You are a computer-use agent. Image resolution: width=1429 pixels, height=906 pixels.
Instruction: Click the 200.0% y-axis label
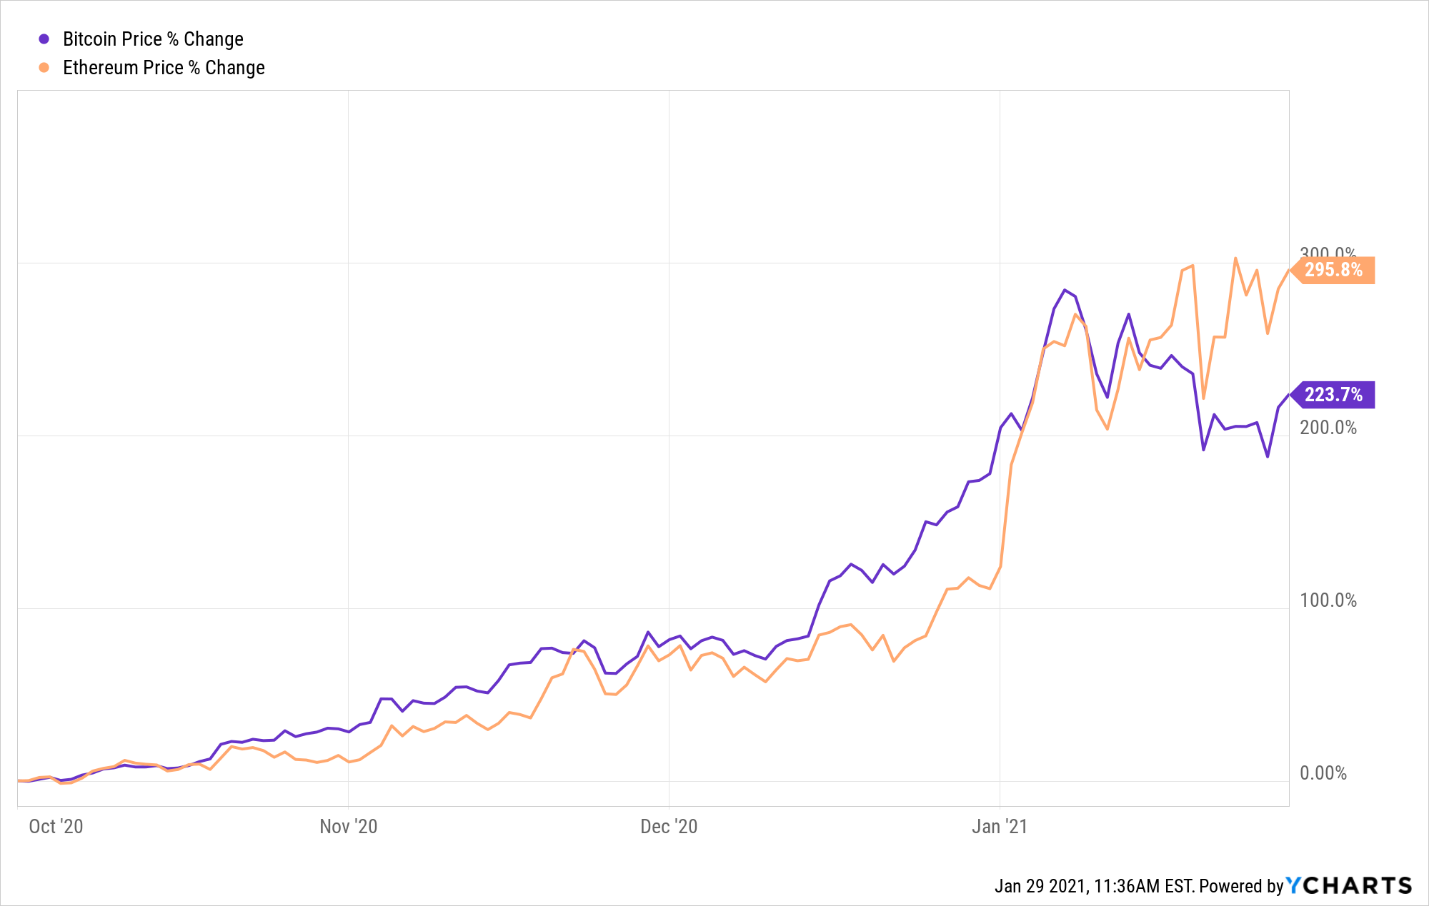1328,427
